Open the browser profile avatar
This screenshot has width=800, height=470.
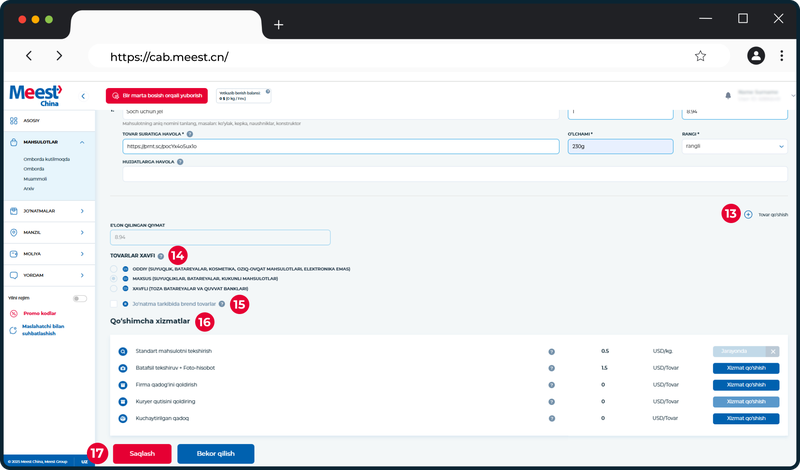(756, 56)
